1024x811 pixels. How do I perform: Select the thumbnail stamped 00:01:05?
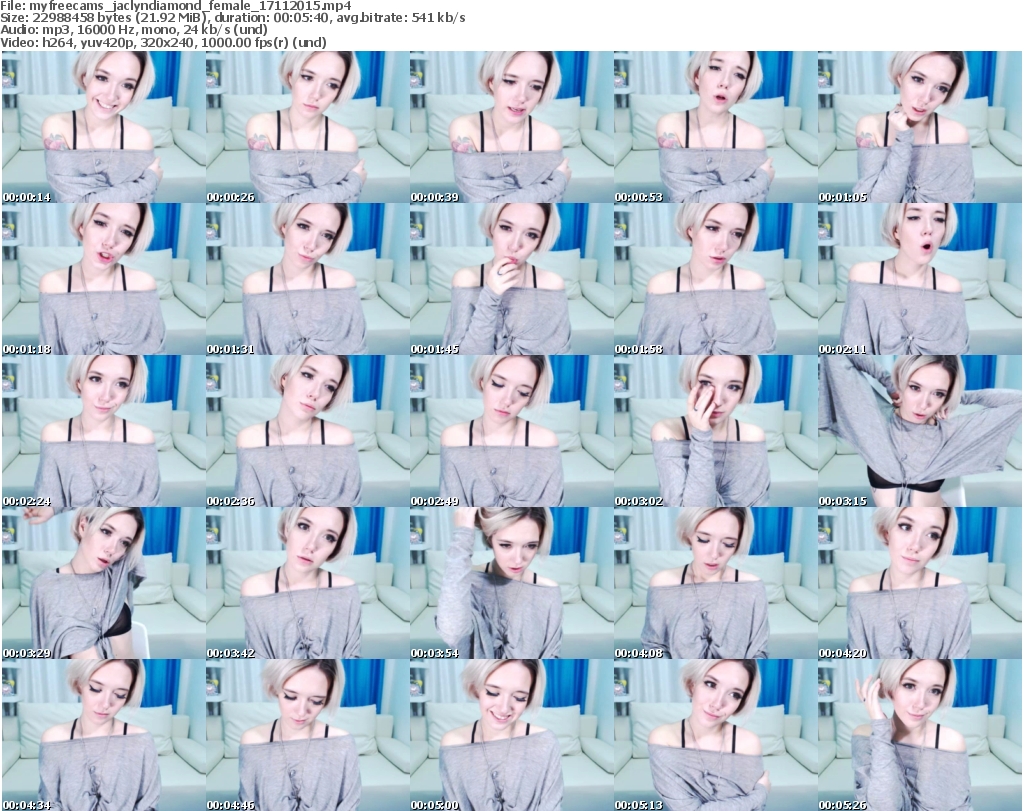coord(920,127)
